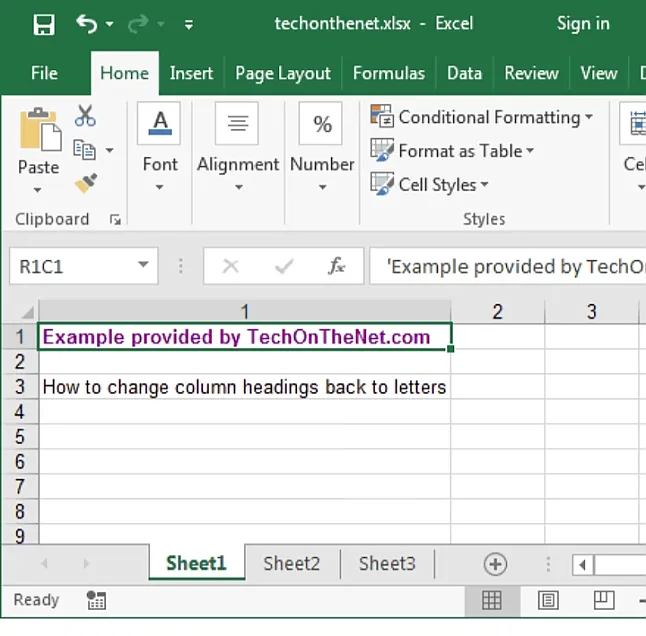Open Customize Quick Access Toolbar menu
Image resolution: width=646 pixels, height=636 pixels.
click(x=189, y=25)
